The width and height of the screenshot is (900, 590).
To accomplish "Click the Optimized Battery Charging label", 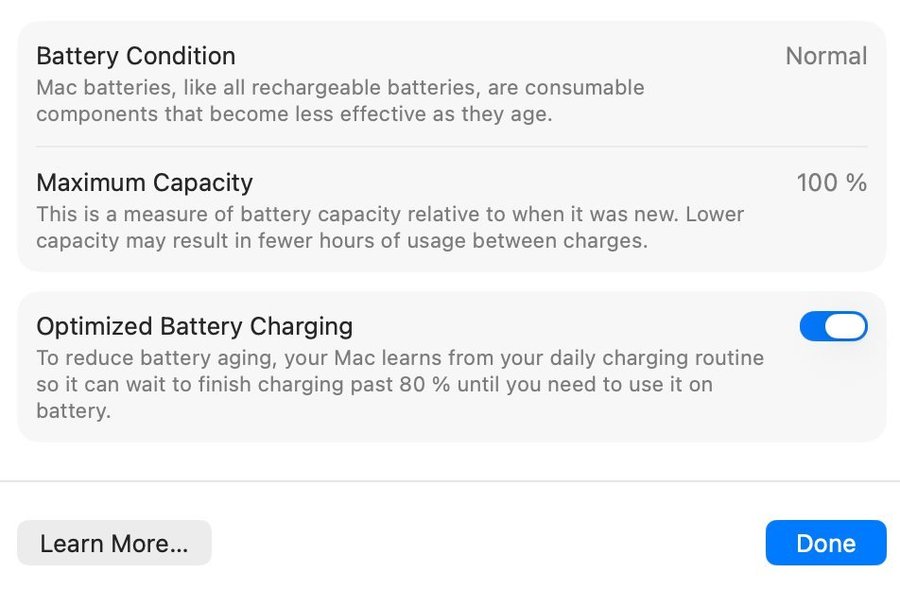I will (x=194, y=326).
